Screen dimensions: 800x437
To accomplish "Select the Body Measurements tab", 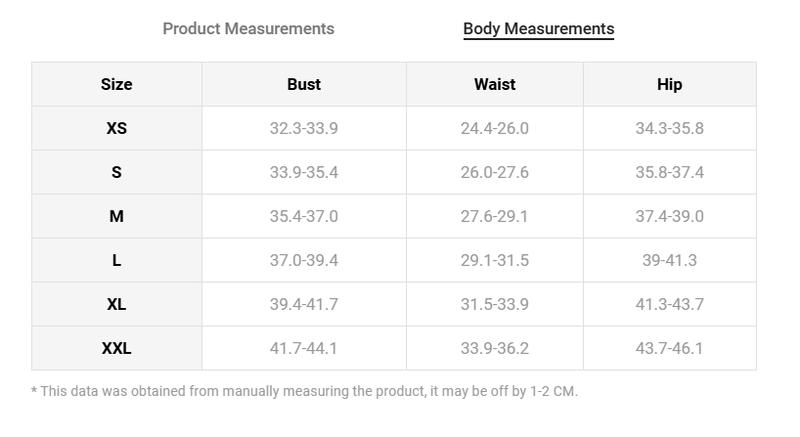I will click(538, 29).
